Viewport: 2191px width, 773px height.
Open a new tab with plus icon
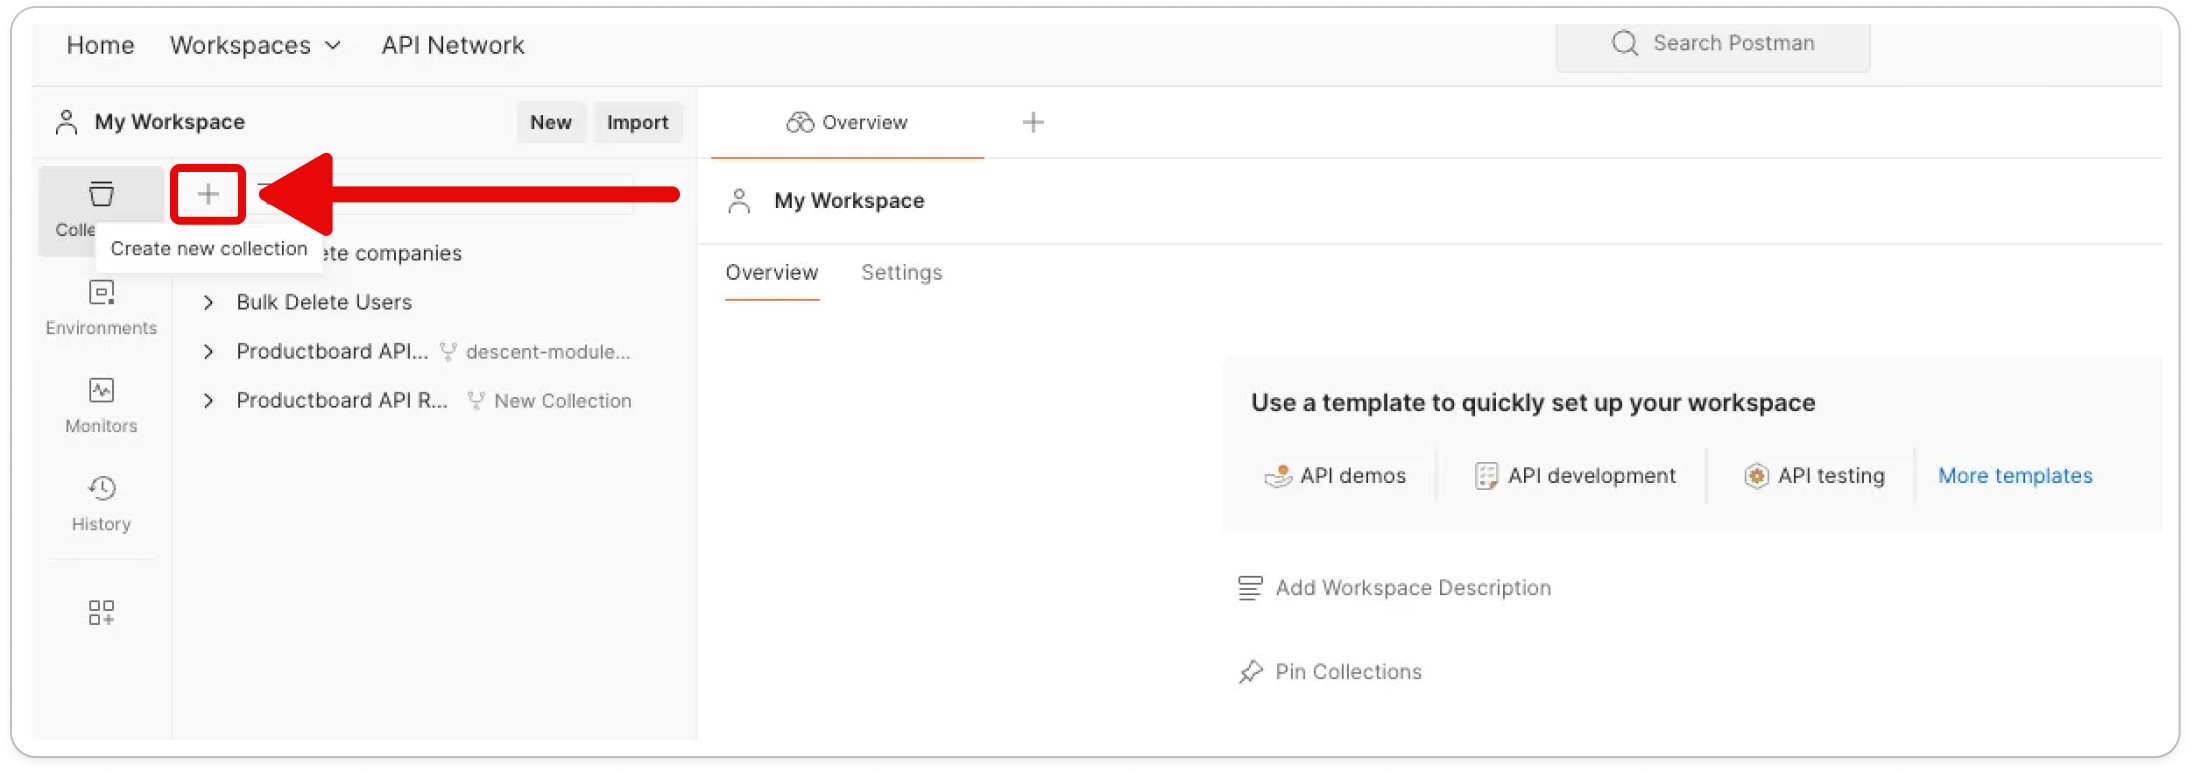click(1033, 122)
